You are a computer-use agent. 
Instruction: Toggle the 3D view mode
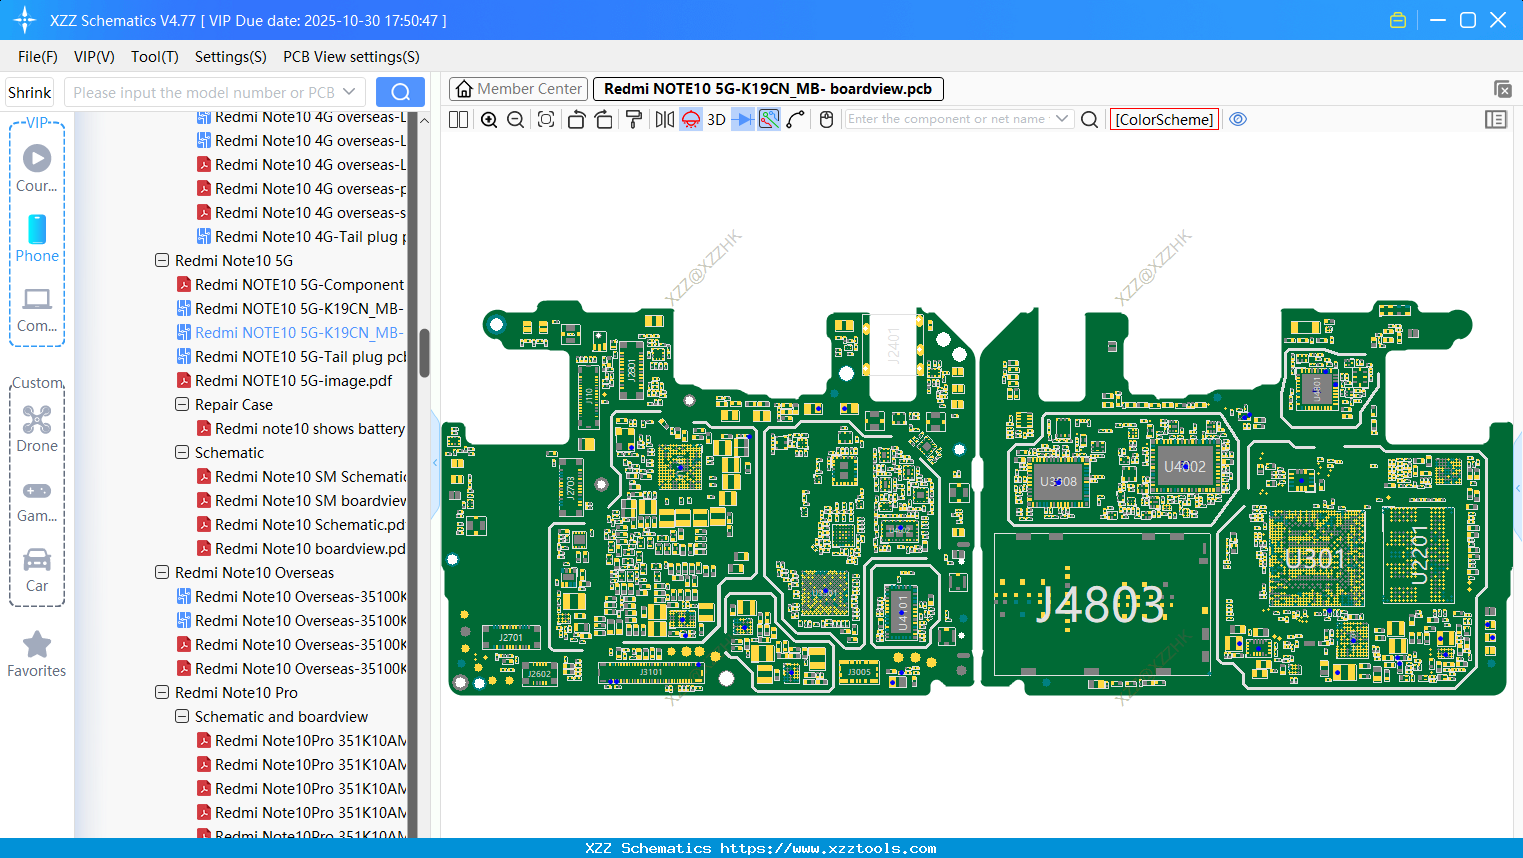[x=716, y=120]
